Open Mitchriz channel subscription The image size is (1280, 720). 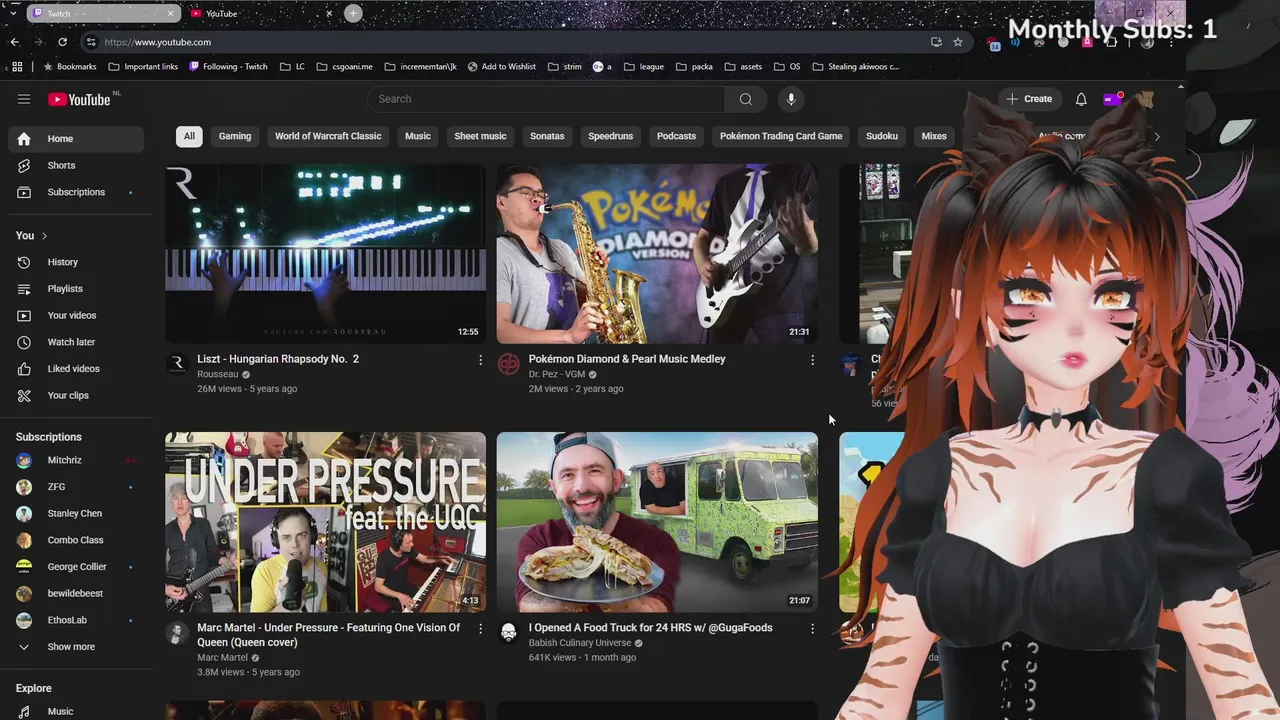click(x=76, y=460)
